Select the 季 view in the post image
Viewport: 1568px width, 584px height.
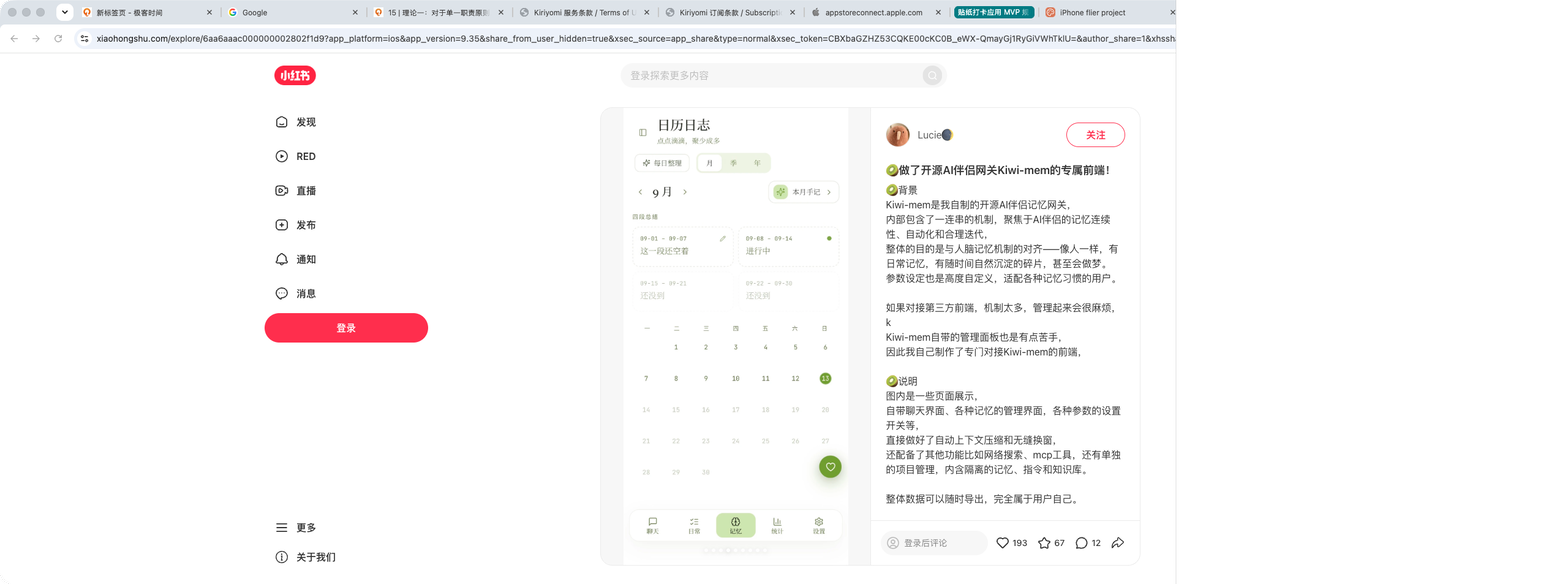click(734, 163)
